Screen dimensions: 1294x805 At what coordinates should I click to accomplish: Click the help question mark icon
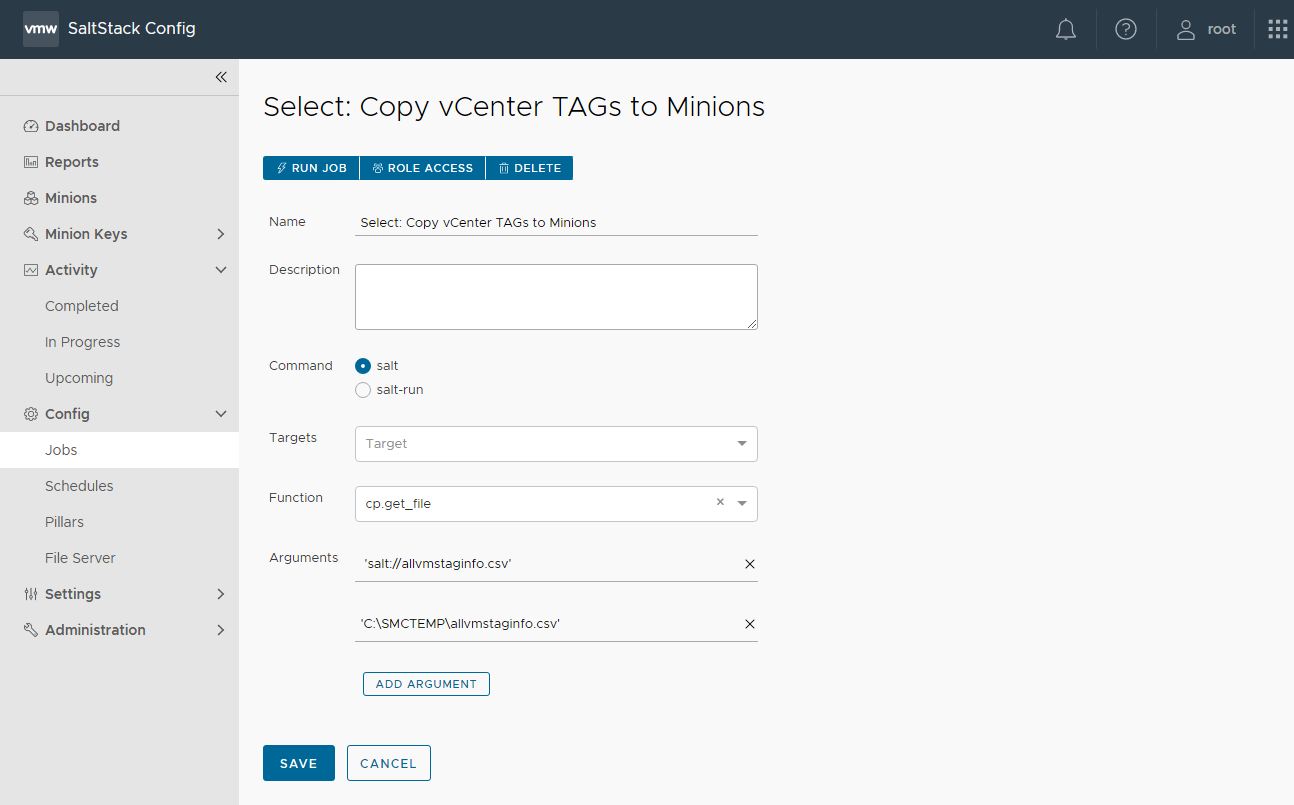[1126, 29]
